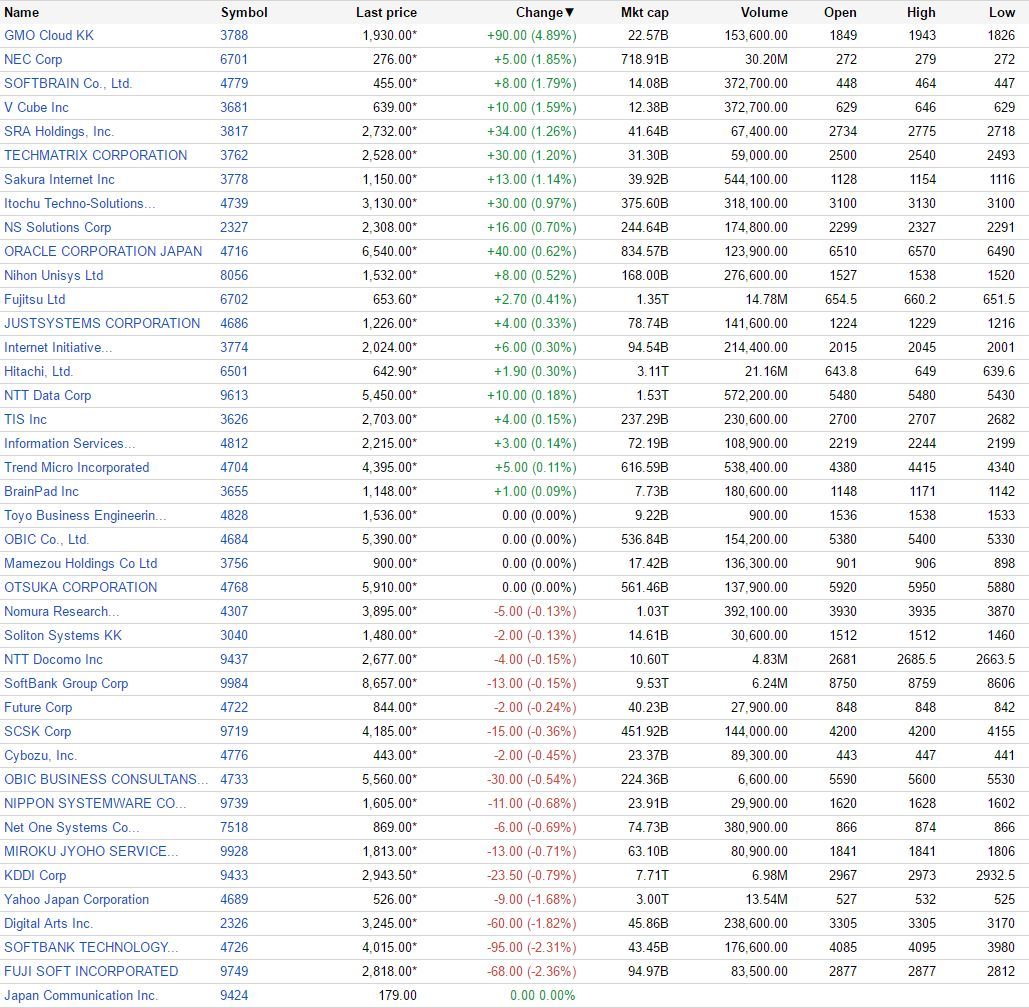Viewport: 1029px width, 1008px height.
Task: Open Nihon Unisys Ltd link
Action: 54,276
